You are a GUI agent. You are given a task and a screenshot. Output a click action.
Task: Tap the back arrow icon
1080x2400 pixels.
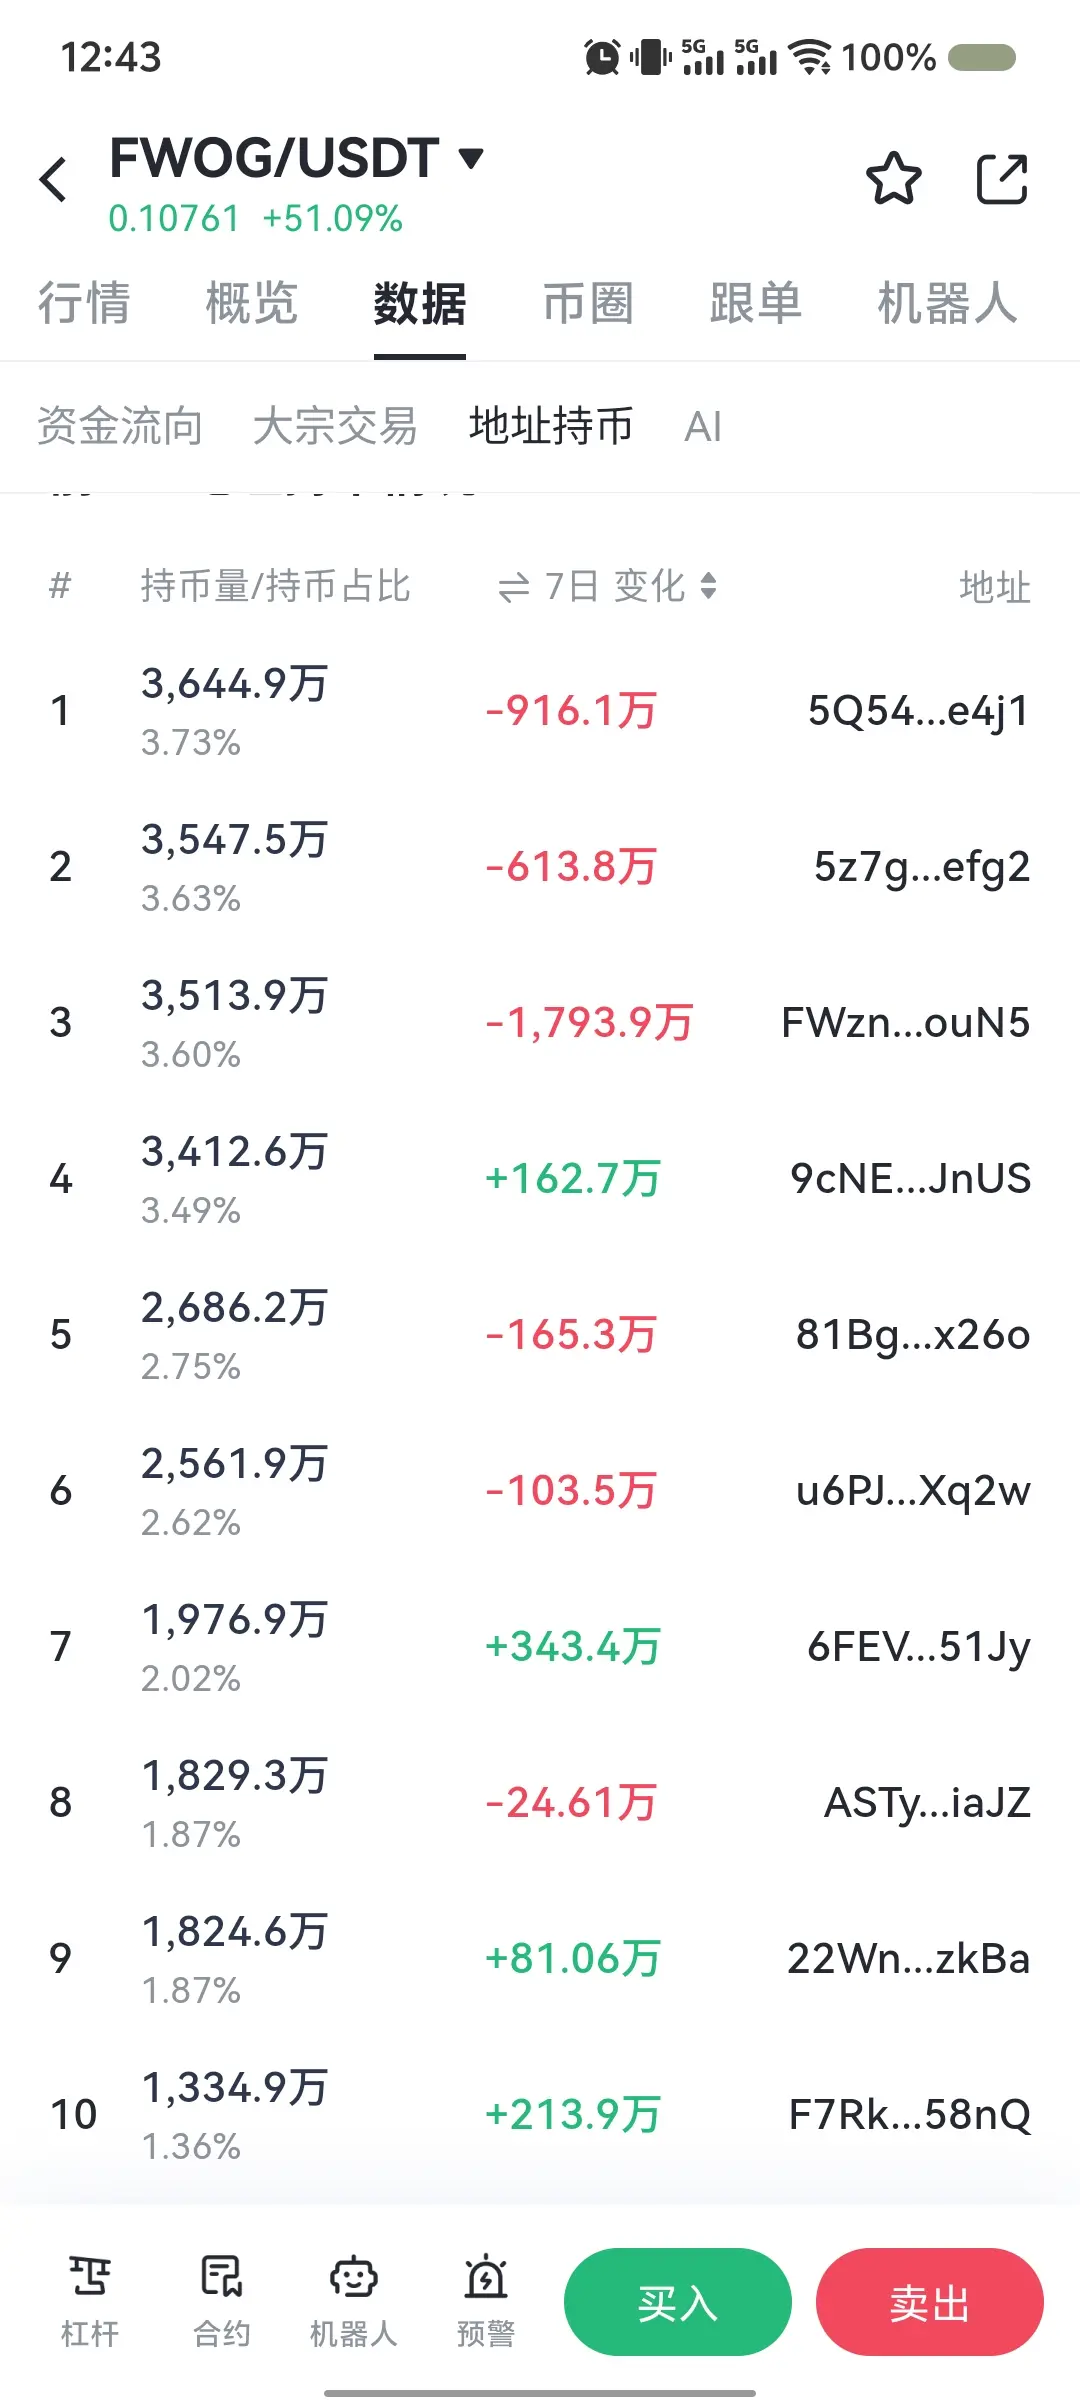54,180
